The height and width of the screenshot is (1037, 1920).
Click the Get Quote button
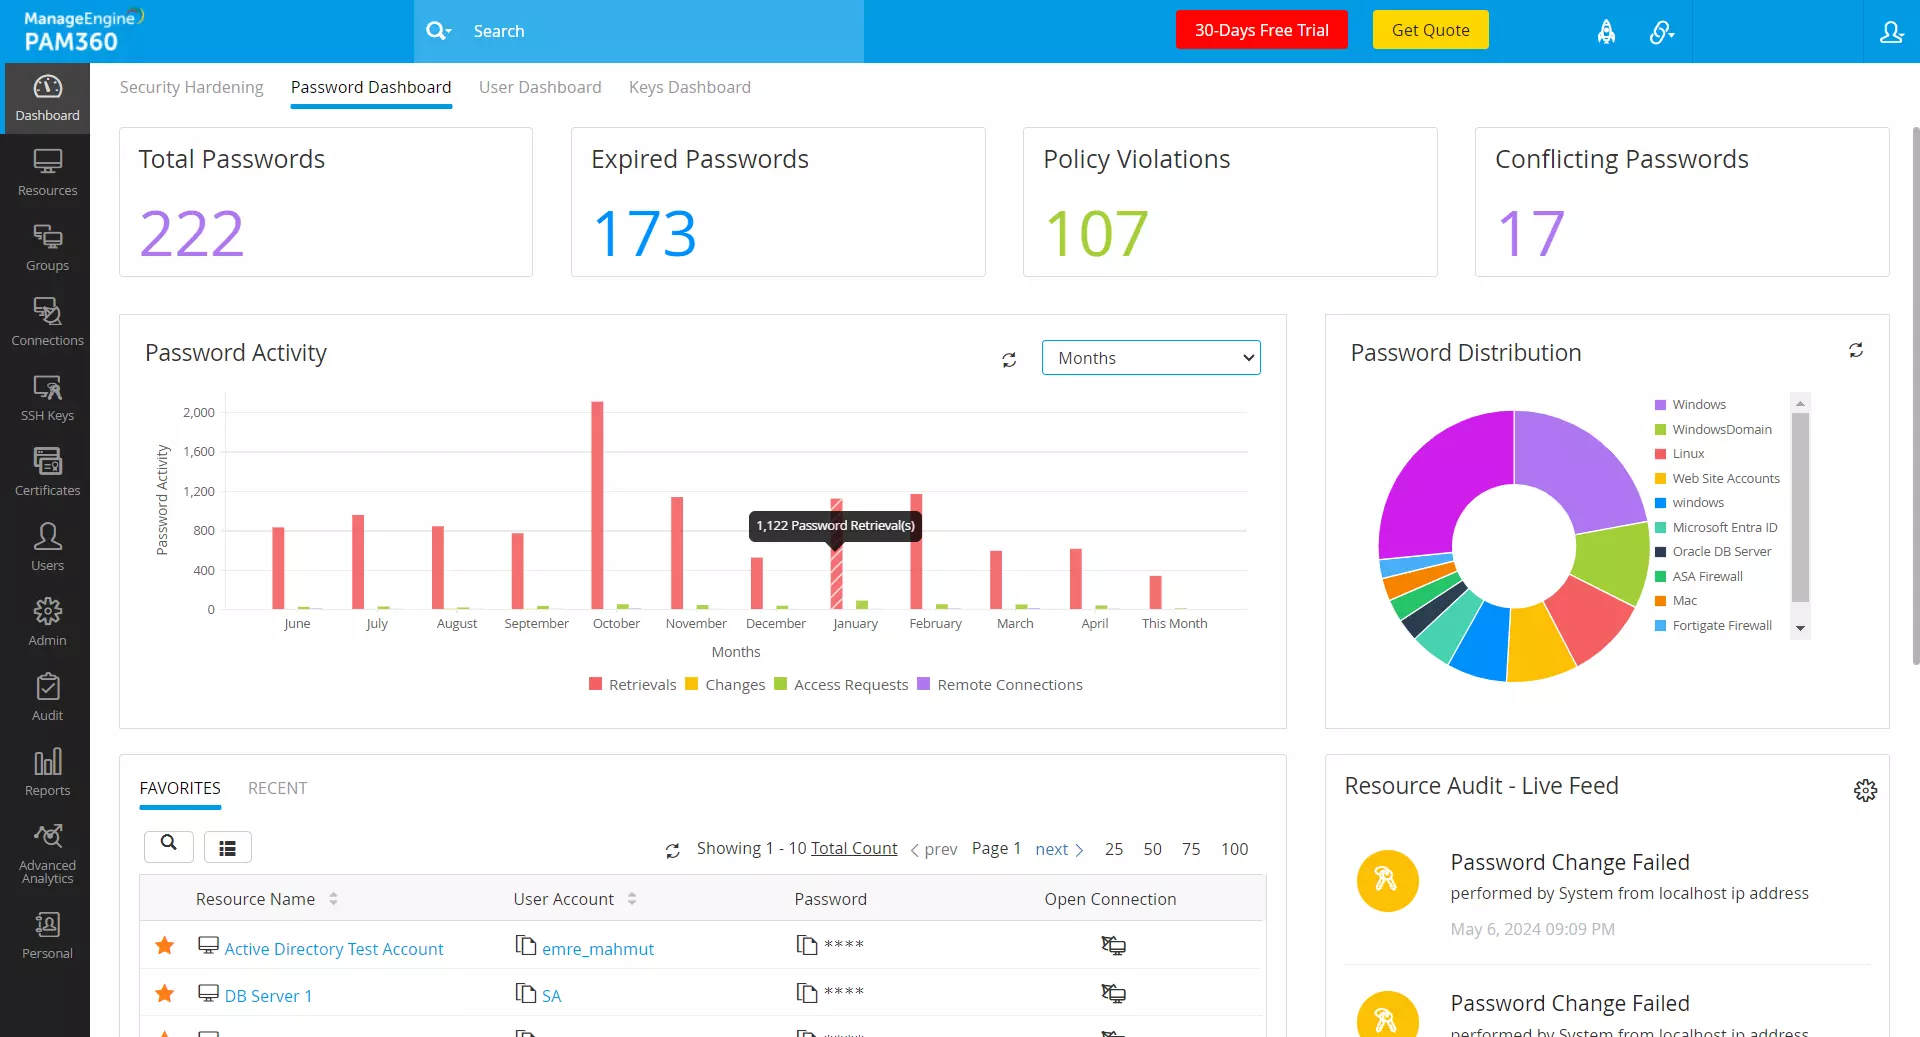point(1430,29)
